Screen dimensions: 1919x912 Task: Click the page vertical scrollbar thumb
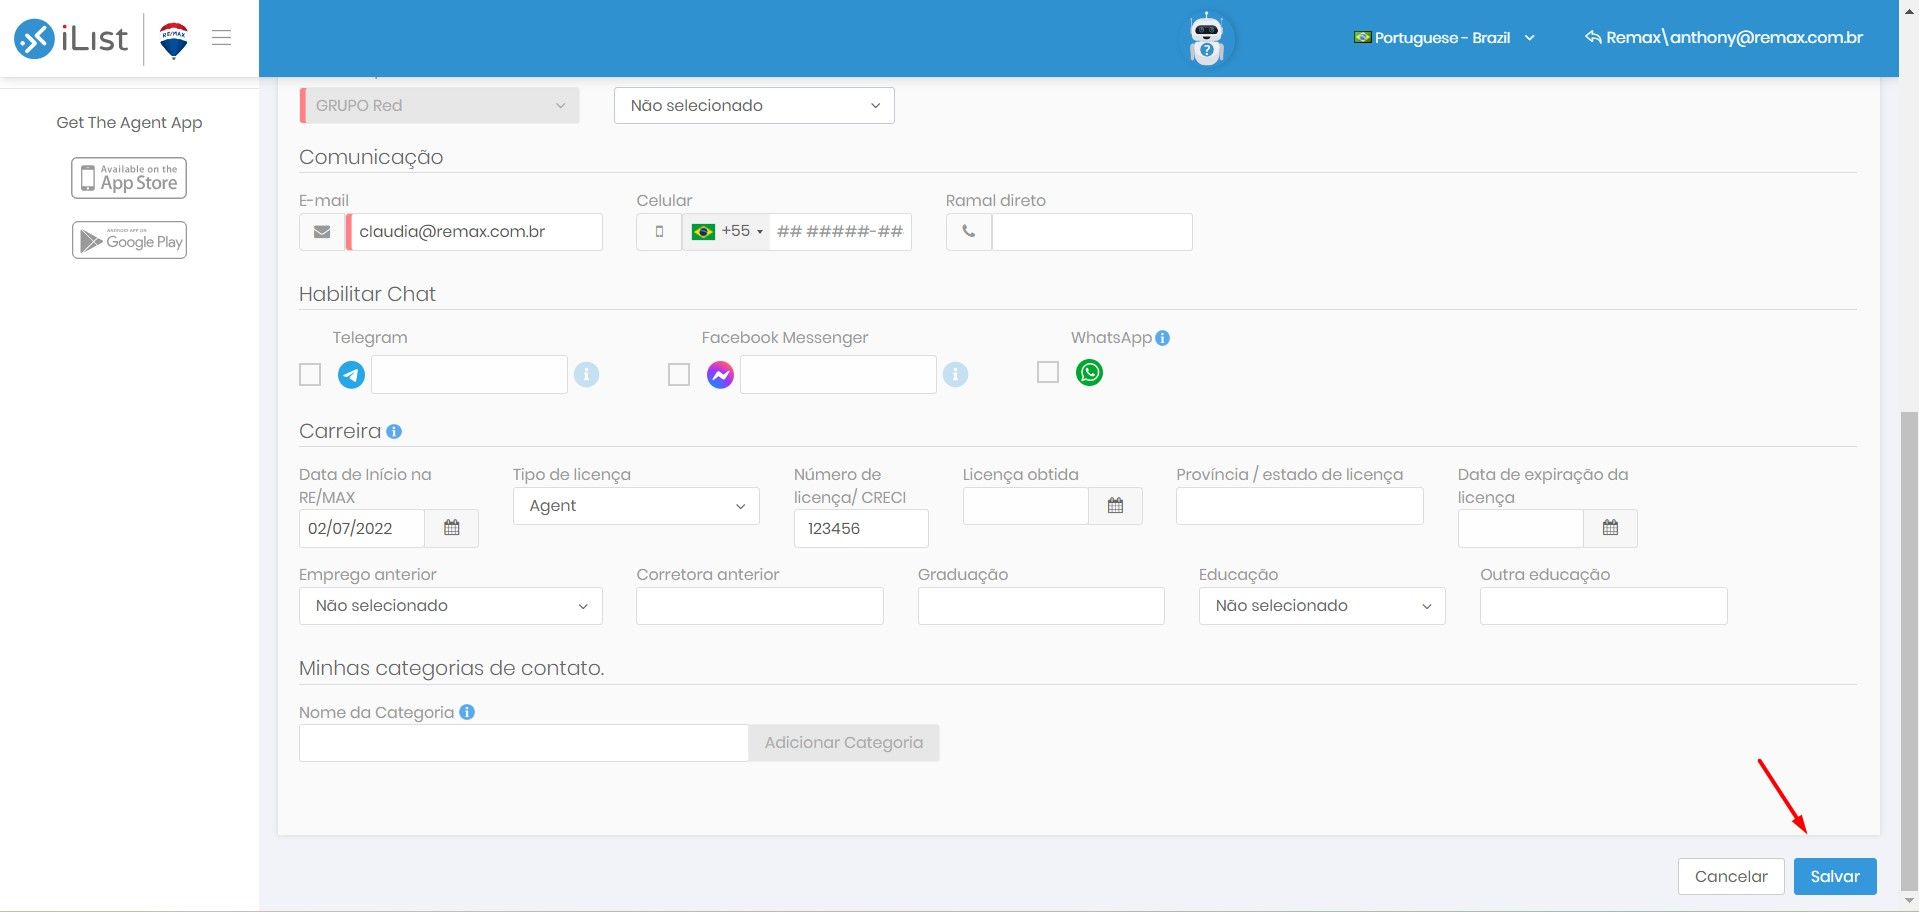[1909, 650]
